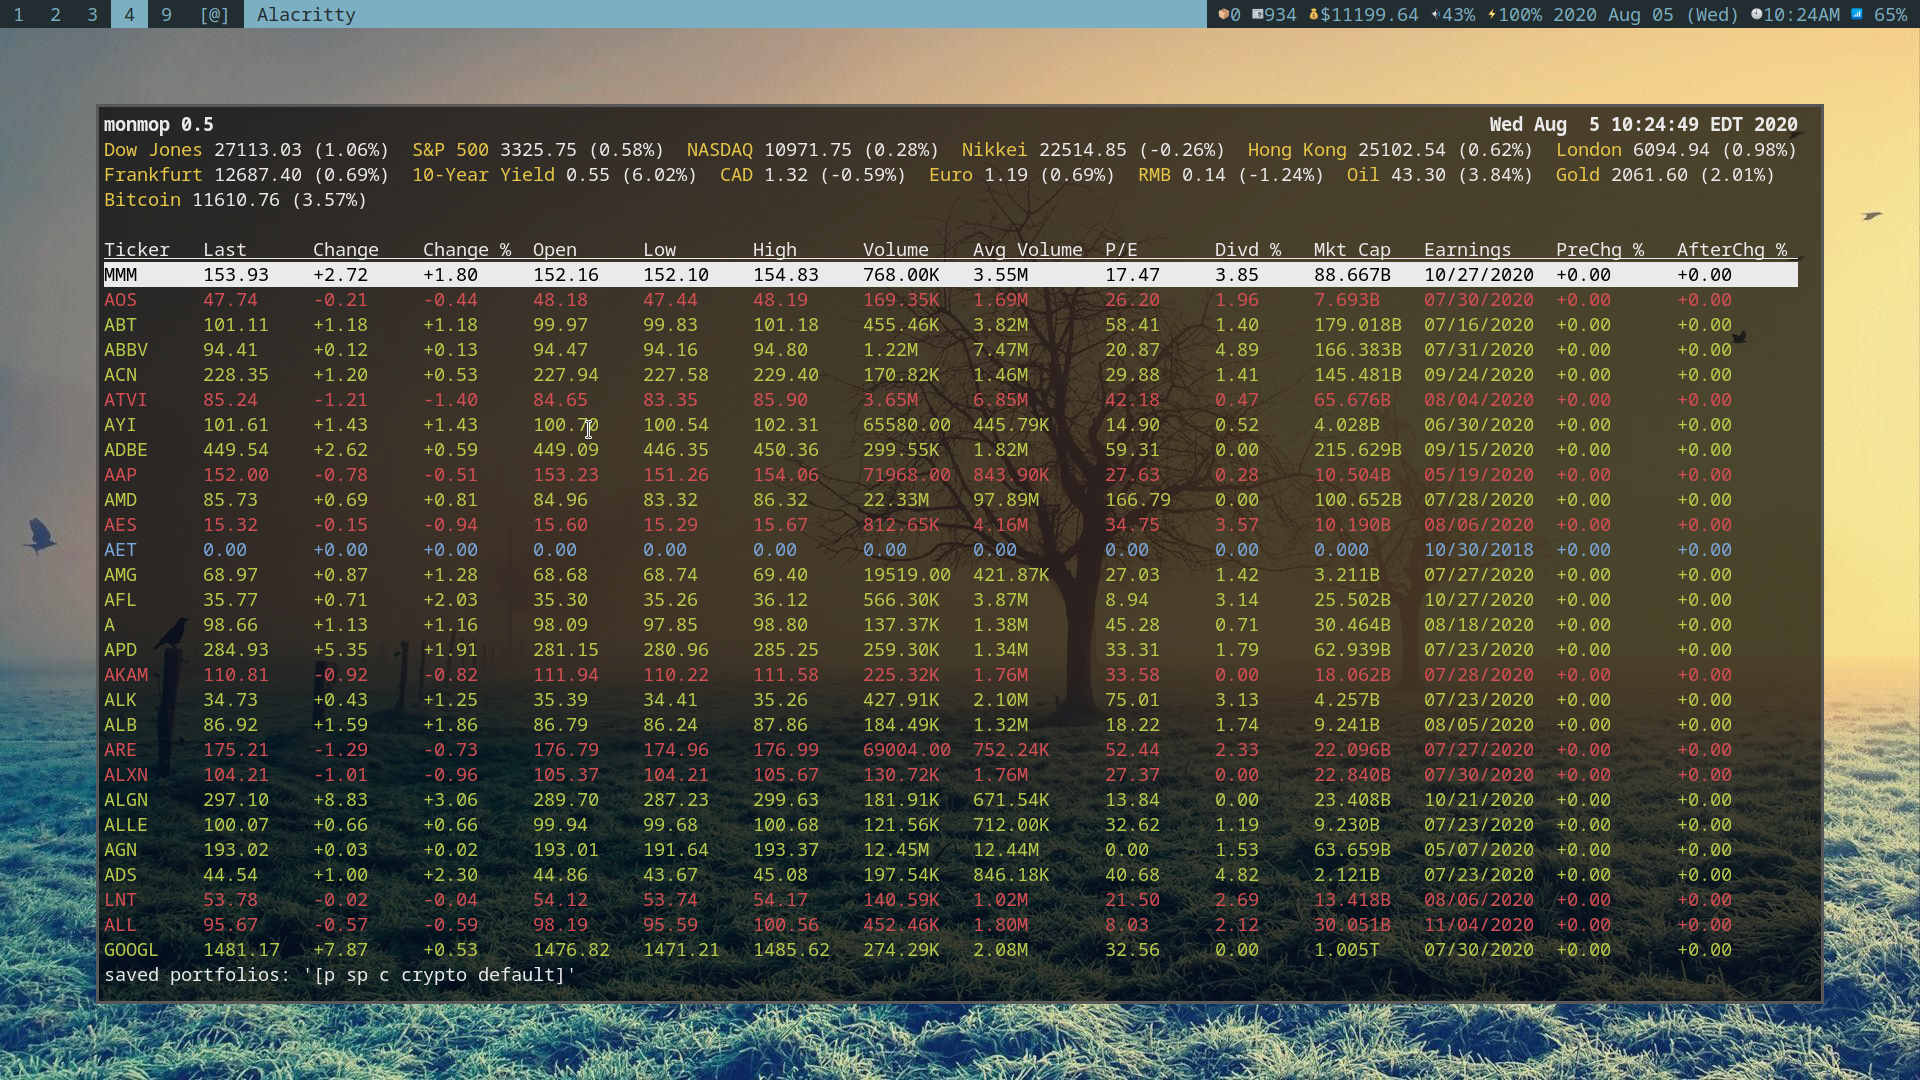1920x1080 pixels.
Task: Click the Bitcoin index price
Action: coord(236,199)
